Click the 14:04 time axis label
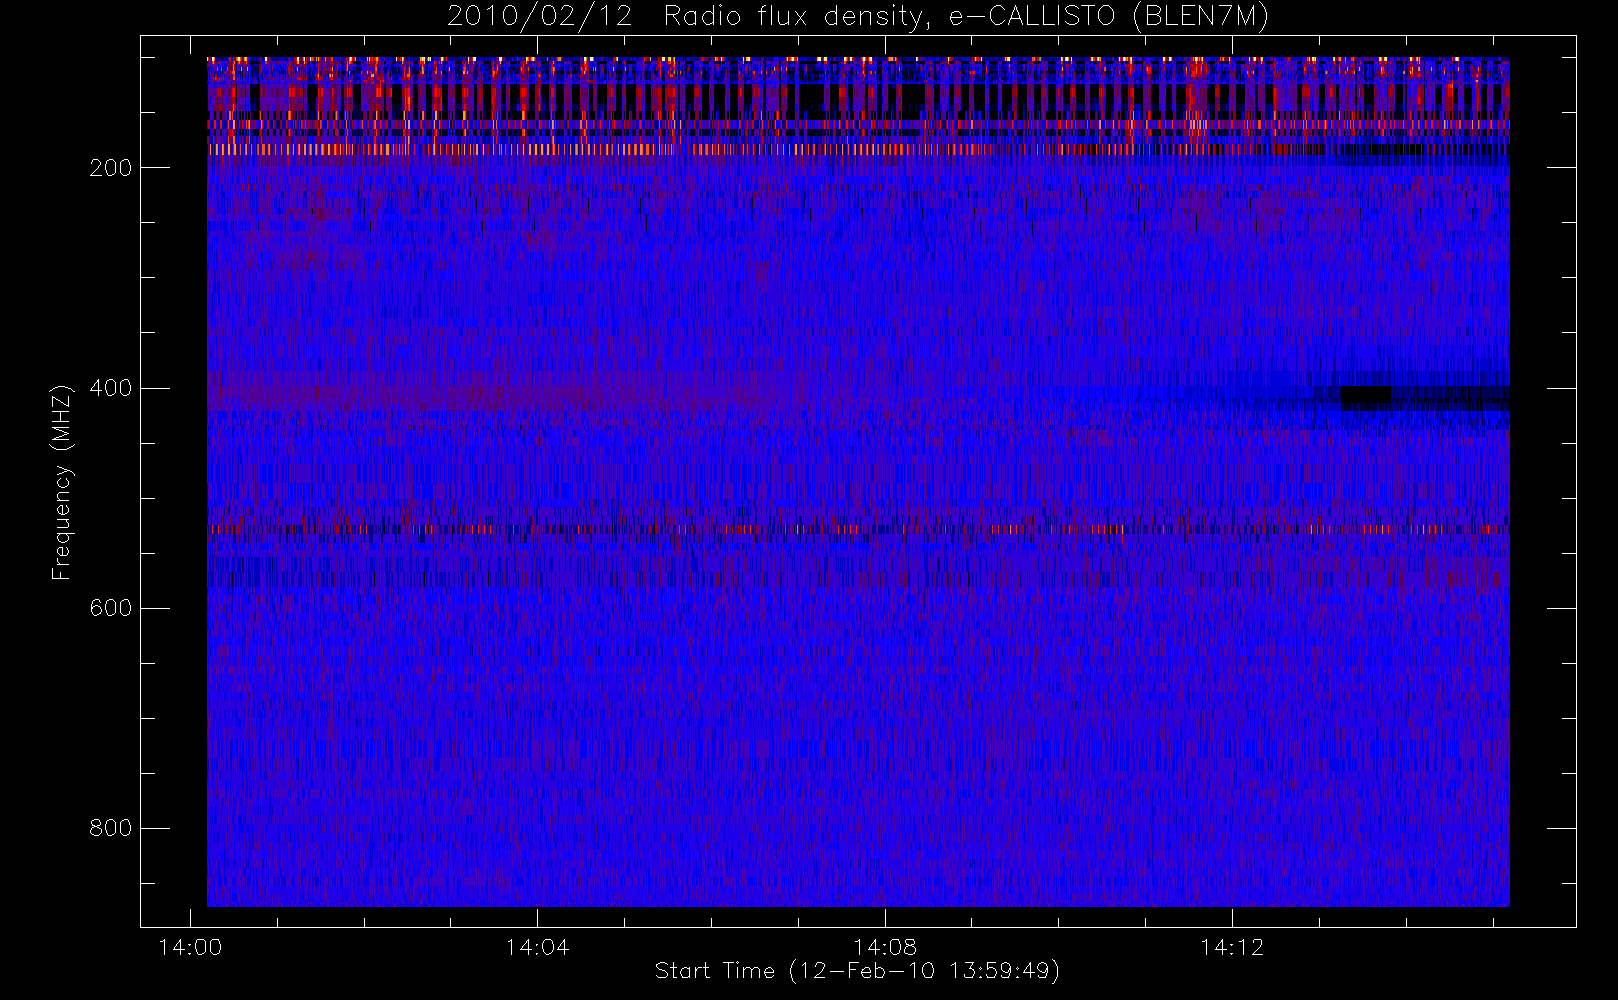The width and height of the screenshot is (1618, 1000). (537, 947)
